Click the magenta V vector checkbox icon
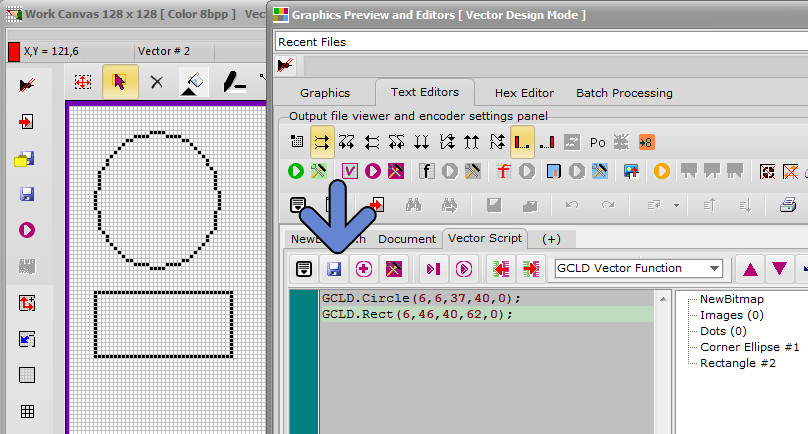 [349, 171]
